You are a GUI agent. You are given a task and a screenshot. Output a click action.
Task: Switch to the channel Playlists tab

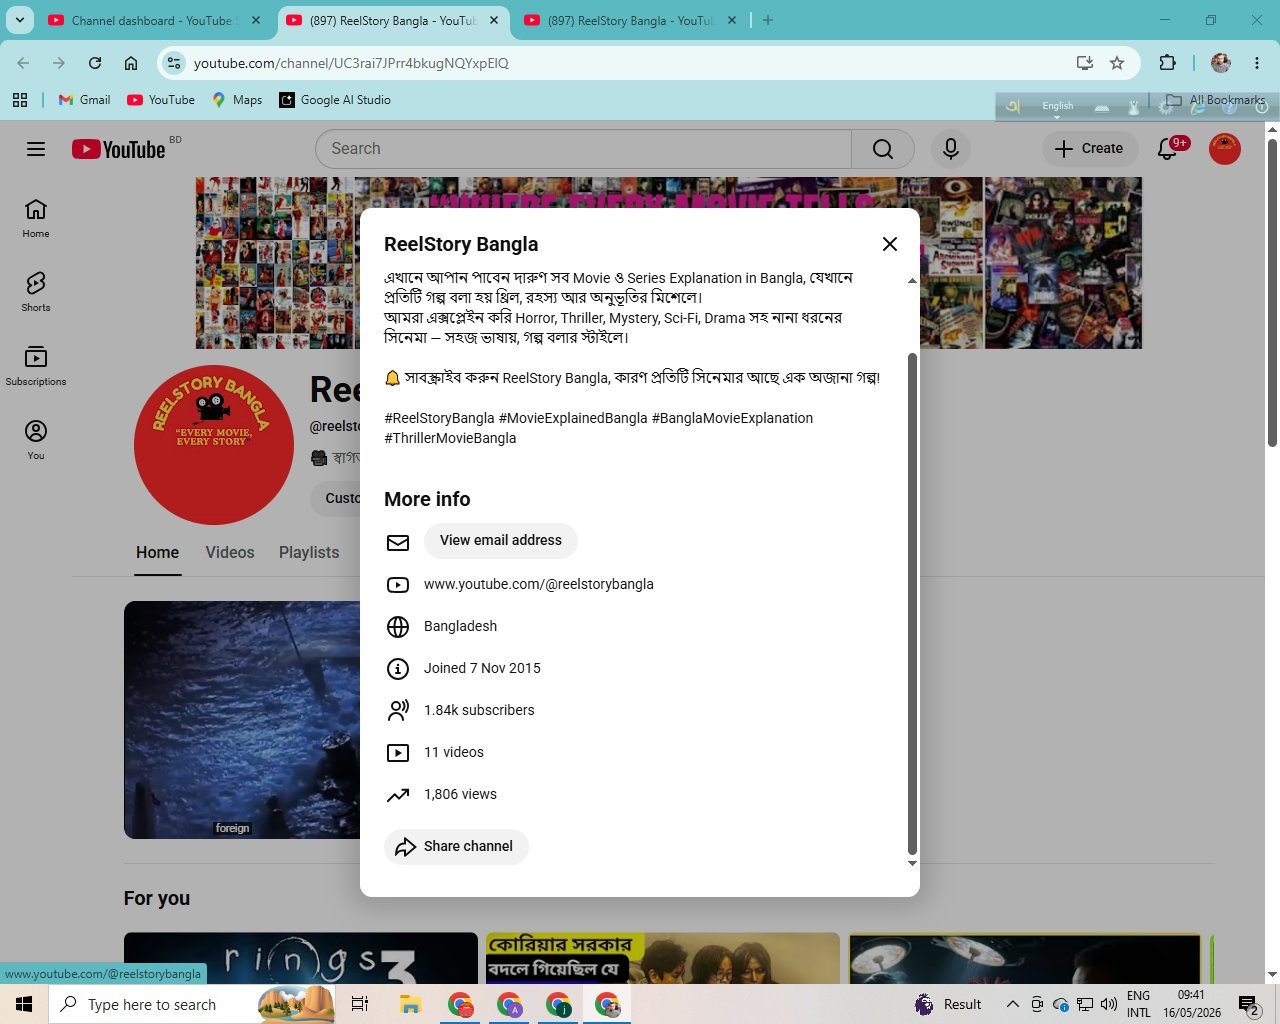pos(309,553)
